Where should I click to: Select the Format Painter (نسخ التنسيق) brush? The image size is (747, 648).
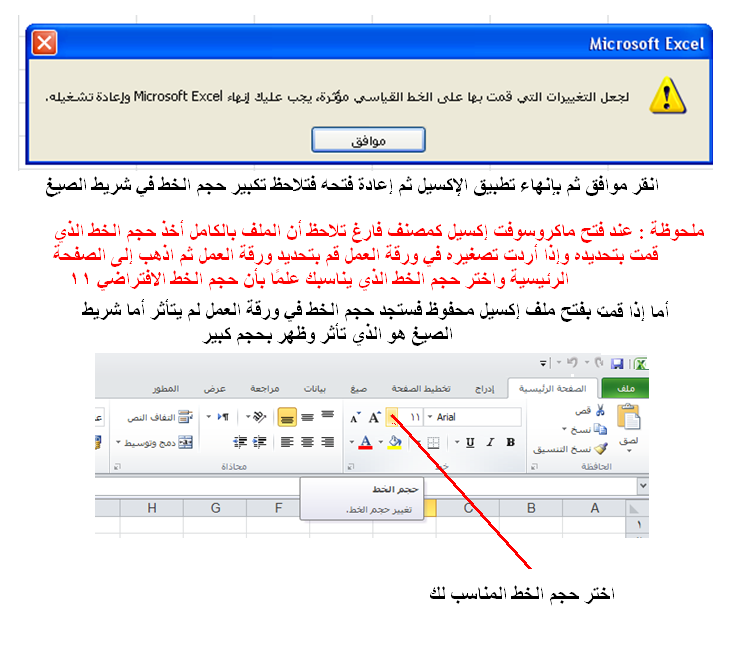pyautogui.click(x=601, y=448)
